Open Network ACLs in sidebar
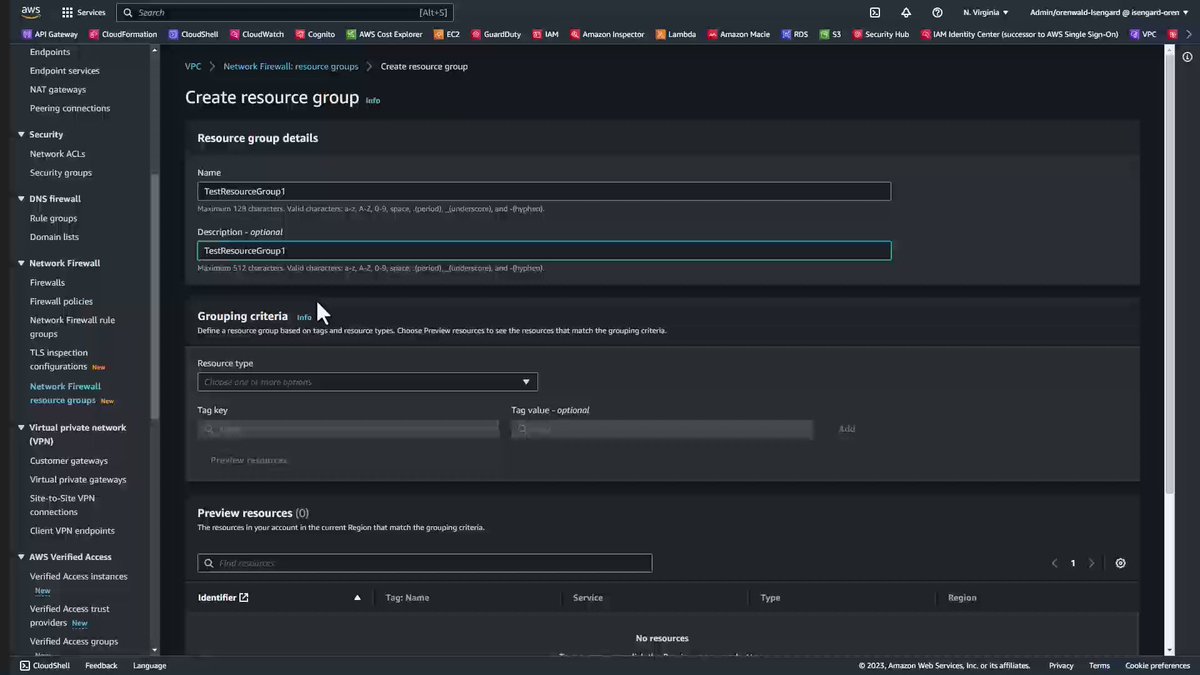Screen dimensions: 1200x675 (57, 154)
